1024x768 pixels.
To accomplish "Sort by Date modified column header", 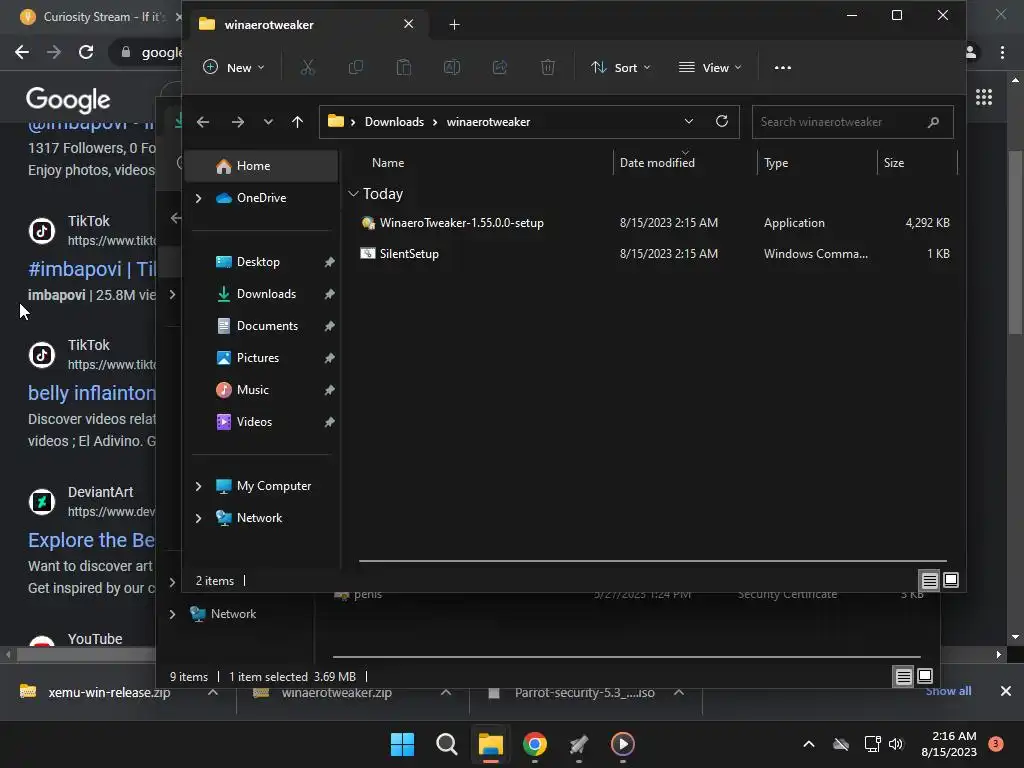I will [657, 163].
